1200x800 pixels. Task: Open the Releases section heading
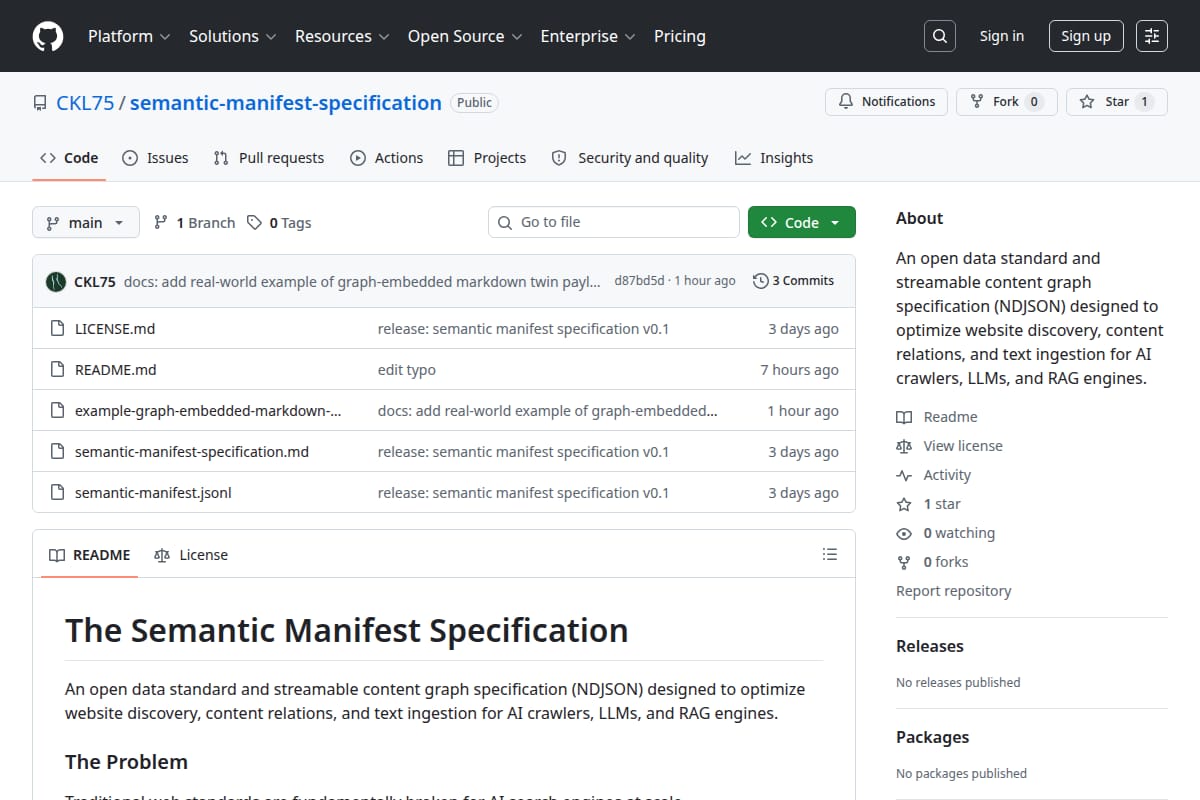coord(930,646)
